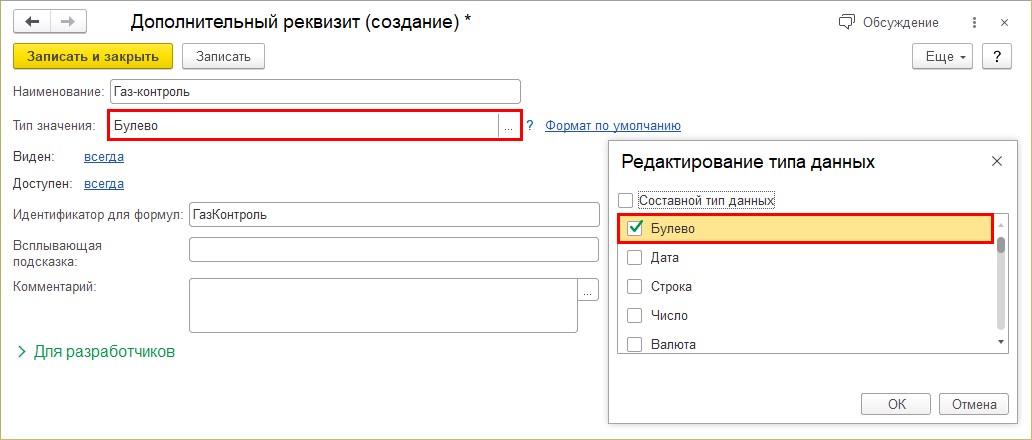Open the Еще dropdown menu
Screen dimensions: 1032x440
pos(942,57)
